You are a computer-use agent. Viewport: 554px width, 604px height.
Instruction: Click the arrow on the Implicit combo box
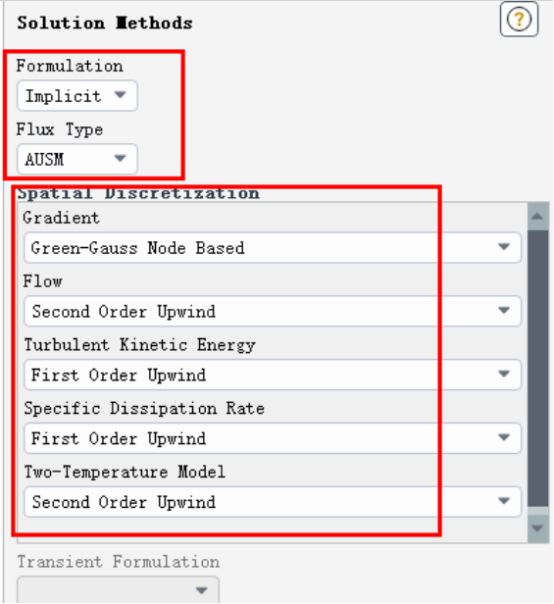(x=120, y=94)
